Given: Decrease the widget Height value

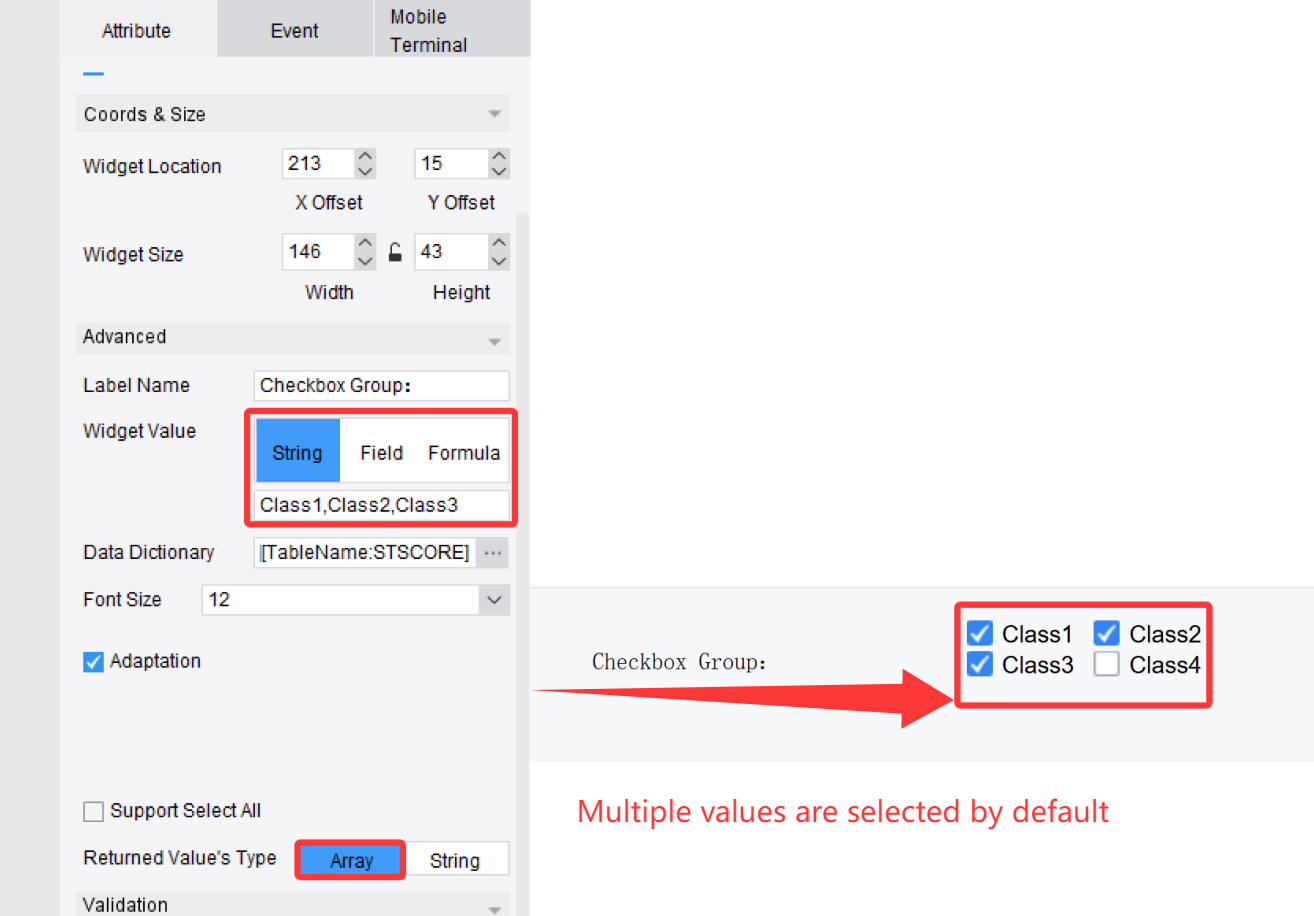Looking at the screenshot, I should point(499,260).
